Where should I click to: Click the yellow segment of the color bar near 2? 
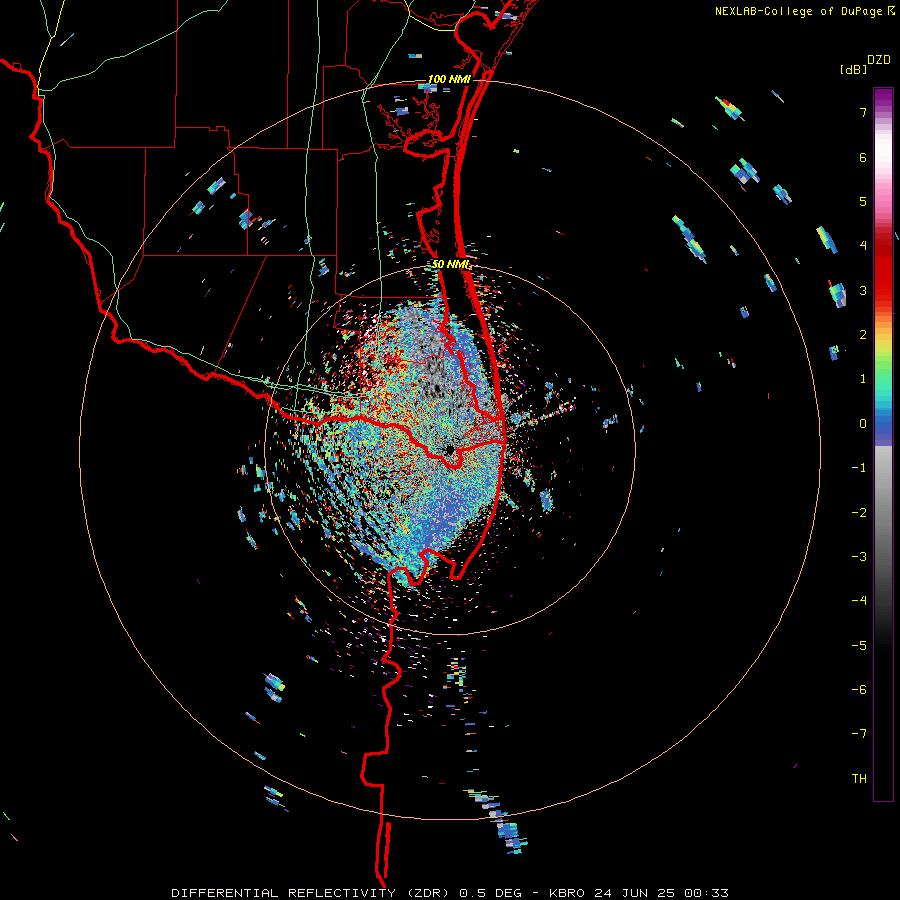click(883, 339)
